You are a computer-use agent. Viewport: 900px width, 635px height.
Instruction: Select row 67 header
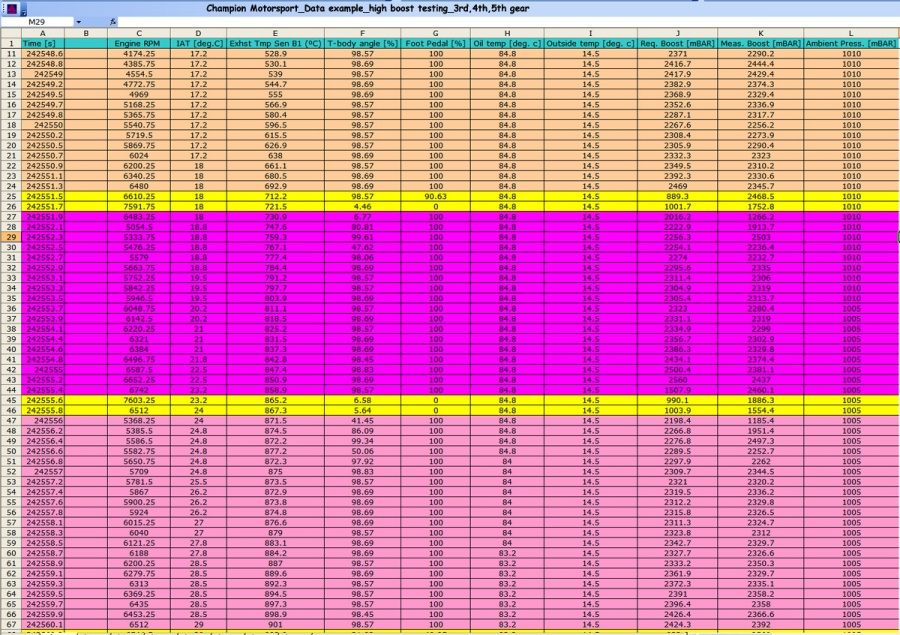click(11, 625)
